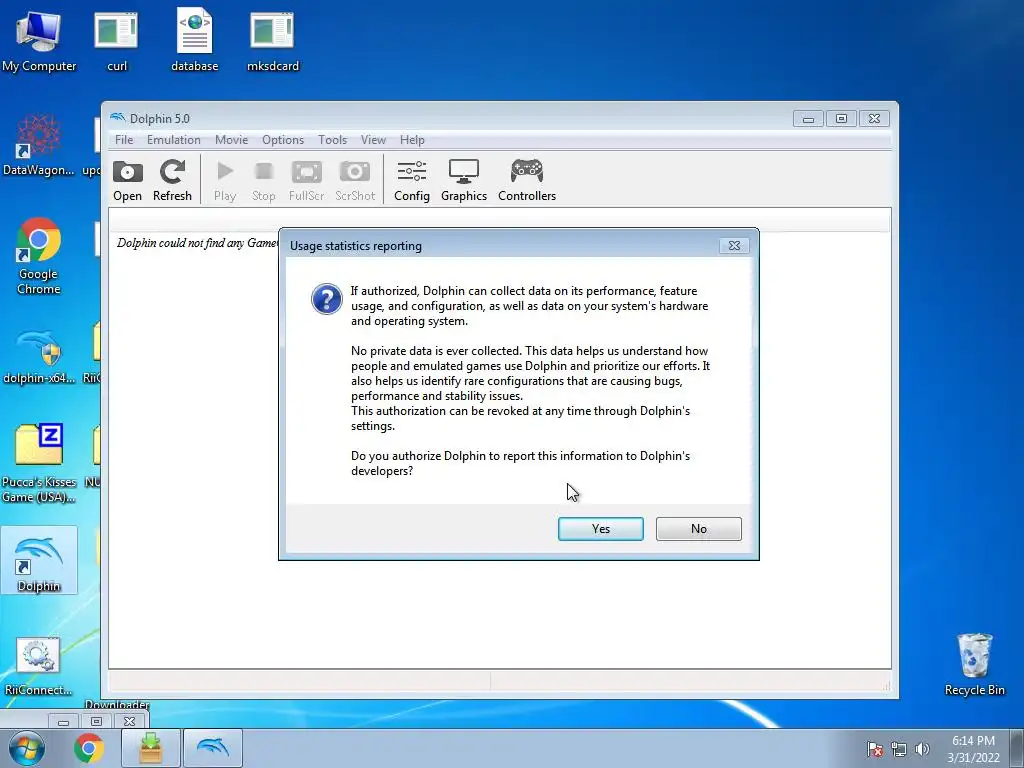The height and width of the screenshot is (768, 1024).
Task: Click the taskbar clock showing 6:14 PM
Action: (973, 749)
